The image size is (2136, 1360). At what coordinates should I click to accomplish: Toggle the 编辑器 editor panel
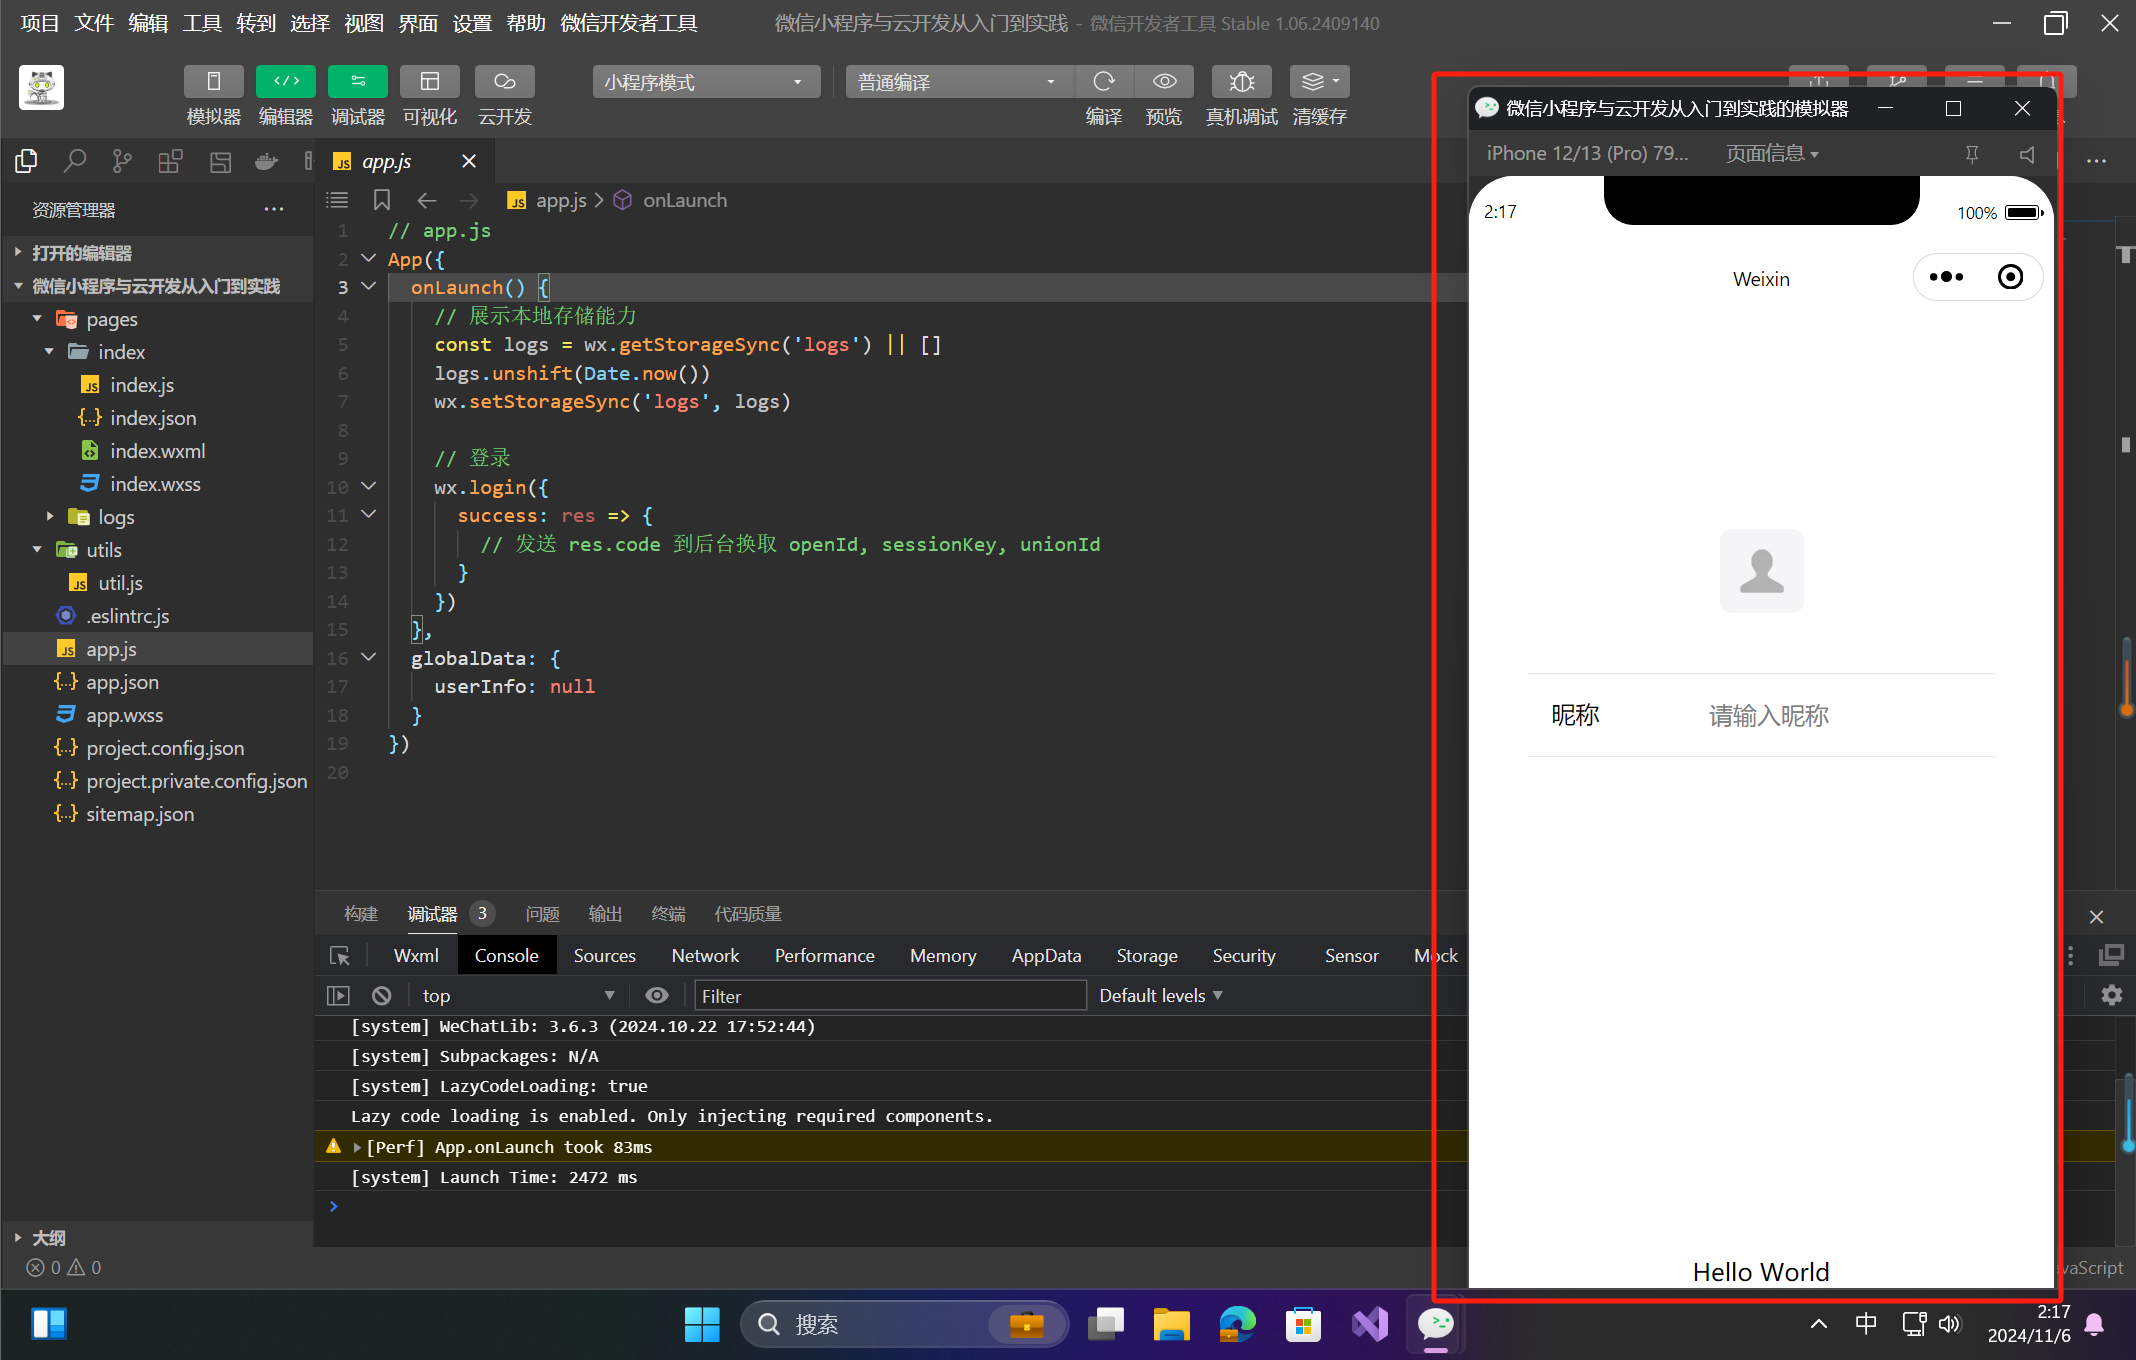pyautogui.click(x=285, y=82)
